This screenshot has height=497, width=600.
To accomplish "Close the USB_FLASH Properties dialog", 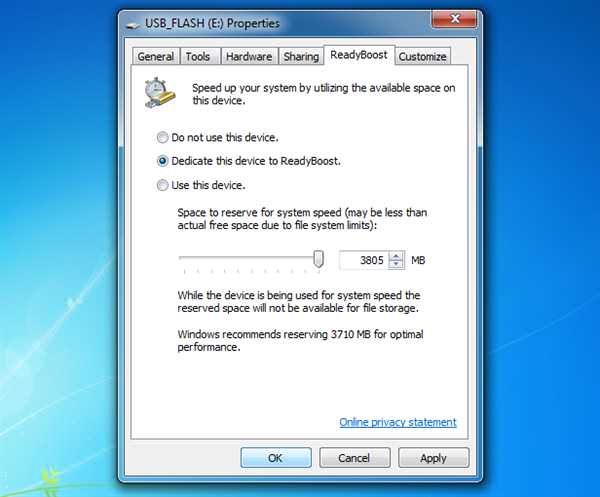I will coord(454,19).
